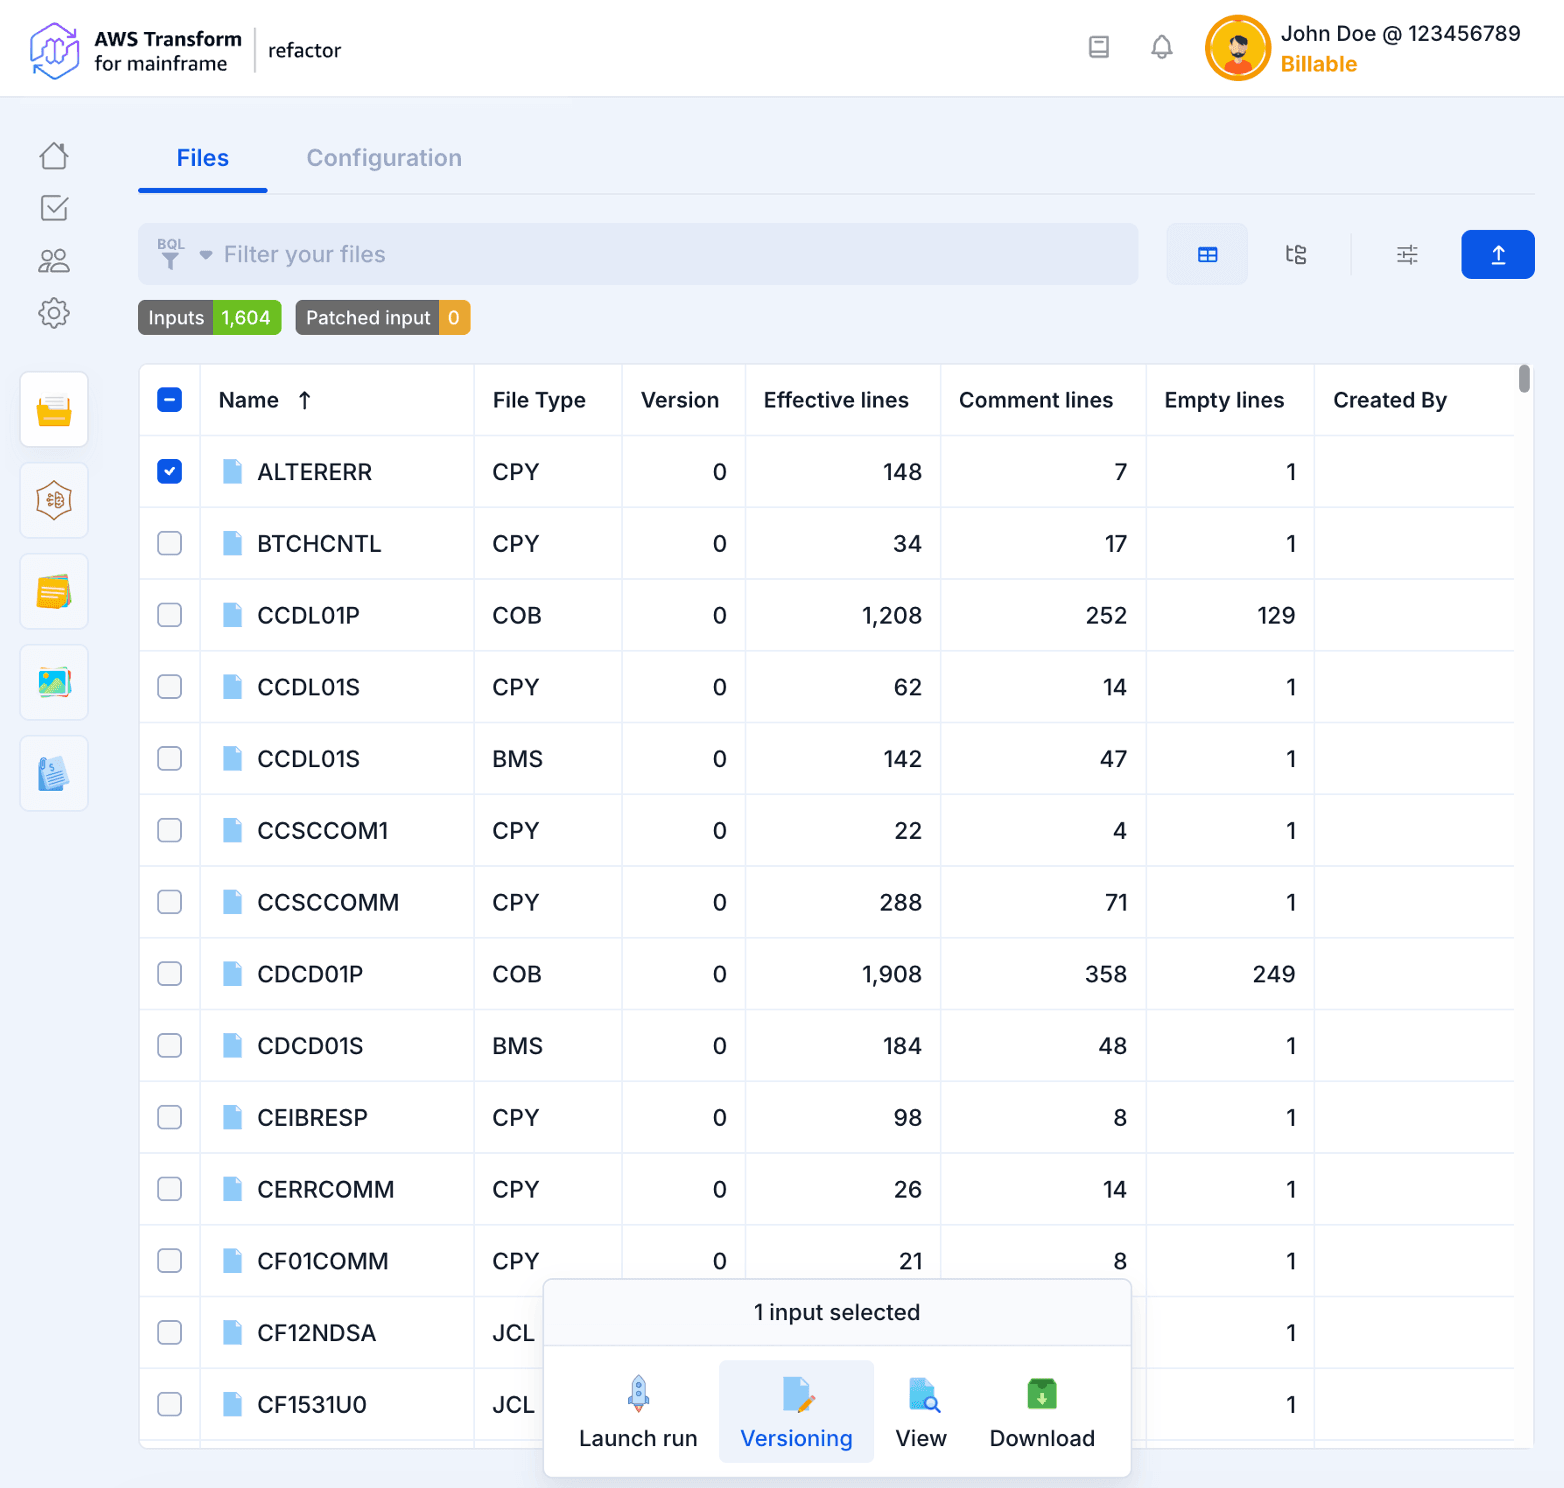
Task: Switch to the Configuration tab
Action: (384, 158)
